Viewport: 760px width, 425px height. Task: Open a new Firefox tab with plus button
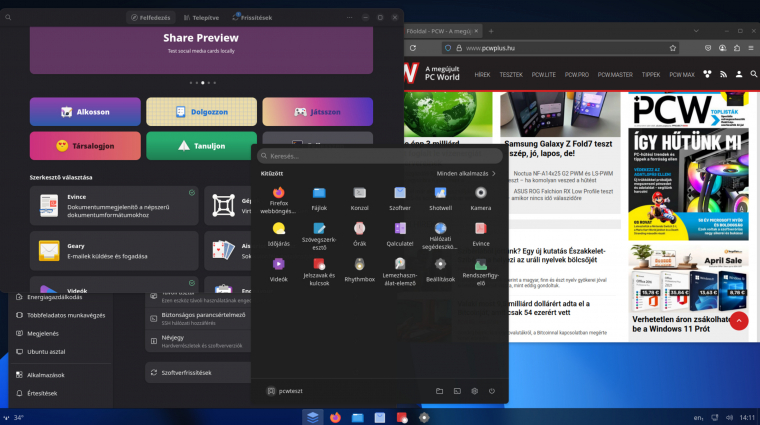491,31
